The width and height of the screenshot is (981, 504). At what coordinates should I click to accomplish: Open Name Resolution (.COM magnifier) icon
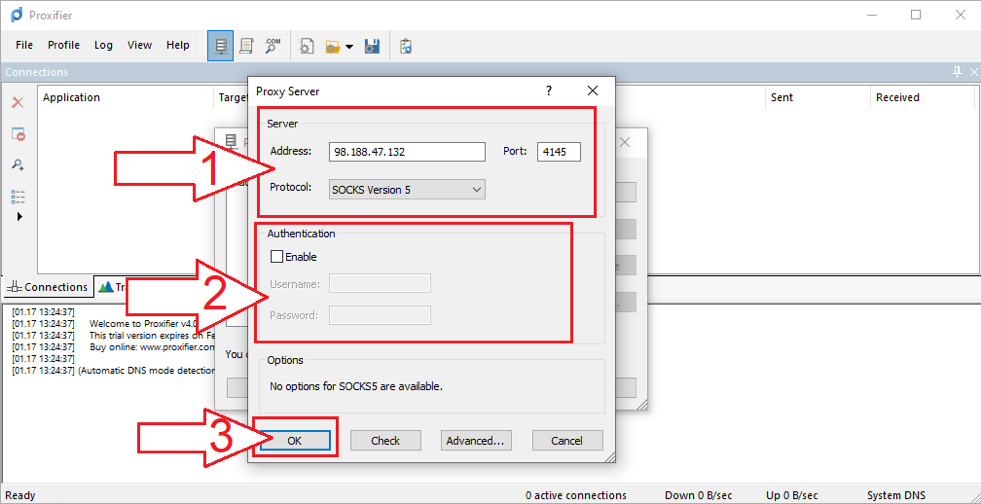pyautogui.click(x=272, y=46)
